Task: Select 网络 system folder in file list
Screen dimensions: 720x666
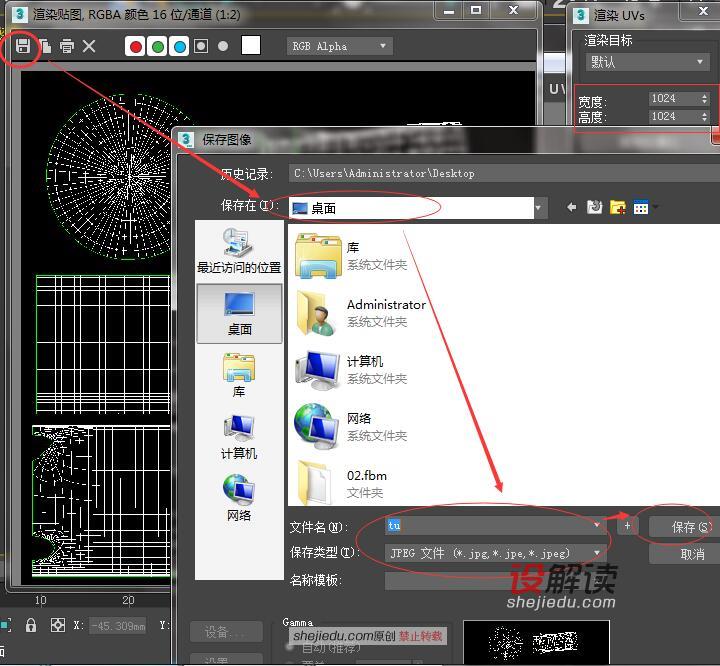Action: [x=351, y=427]
